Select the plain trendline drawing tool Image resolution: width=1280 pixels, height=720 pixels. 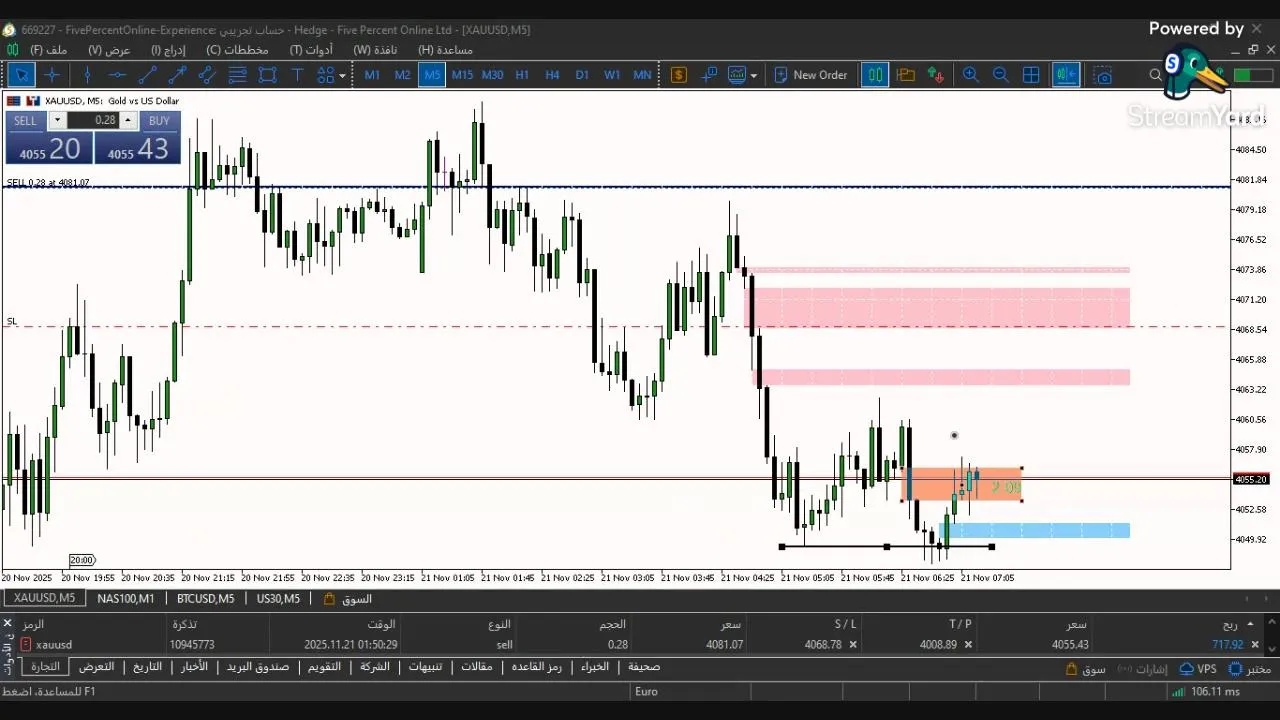point(147,75)
